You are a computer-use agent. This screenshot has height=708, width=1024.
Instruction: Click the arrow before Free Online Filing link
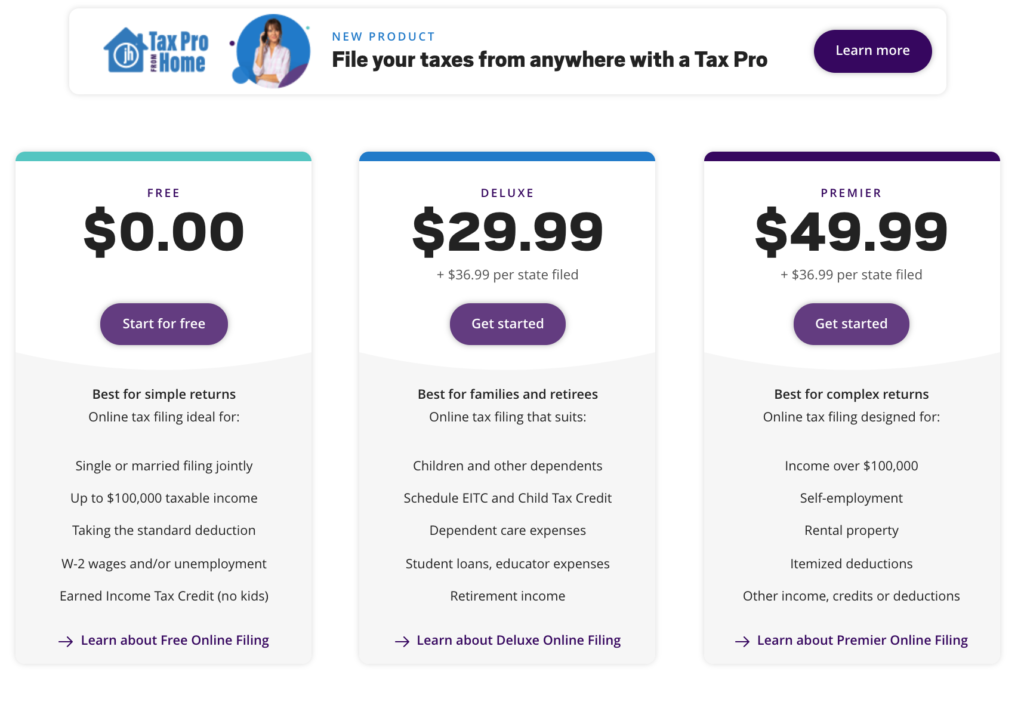[67, 640]
